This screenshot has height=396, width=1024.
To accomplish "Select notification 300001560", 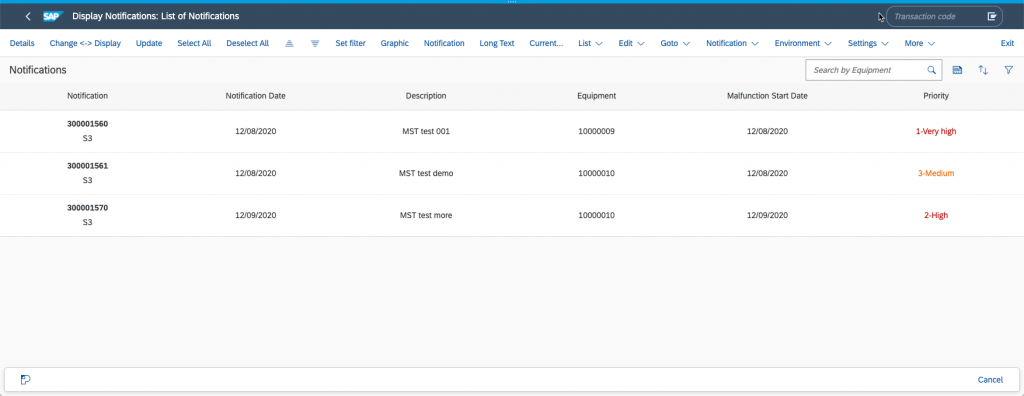I will [x=88, y=124].
